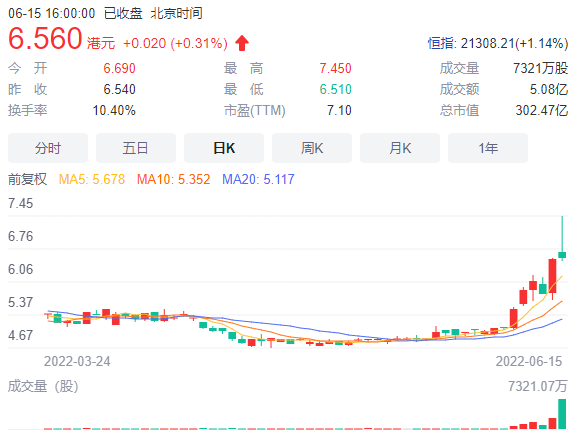Click the 已收盘 market closed status
This screenshot has width=579, height=436.
coord(123,13)
